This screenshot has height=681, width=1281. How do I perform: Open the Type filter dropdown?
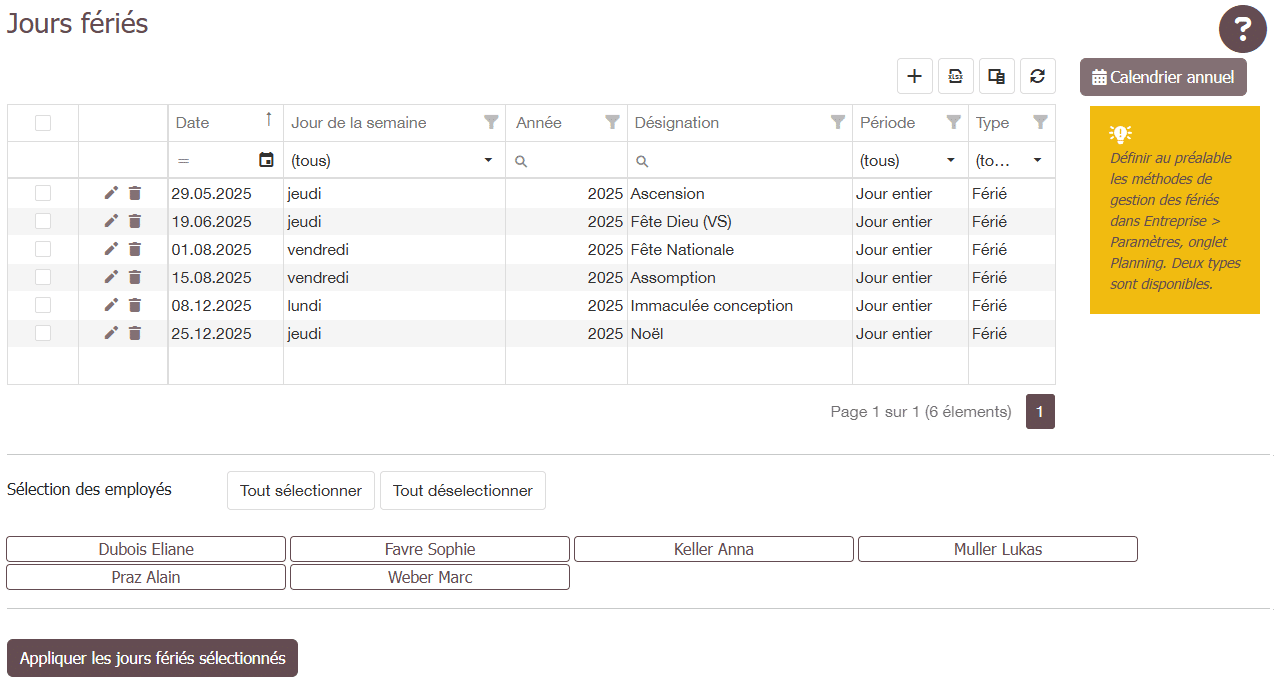1037,160
